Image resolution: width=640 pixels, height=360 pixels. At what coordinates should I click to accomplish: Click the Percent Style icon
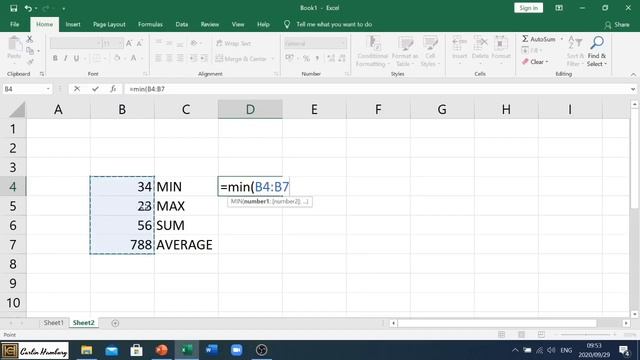click(306, 59)
